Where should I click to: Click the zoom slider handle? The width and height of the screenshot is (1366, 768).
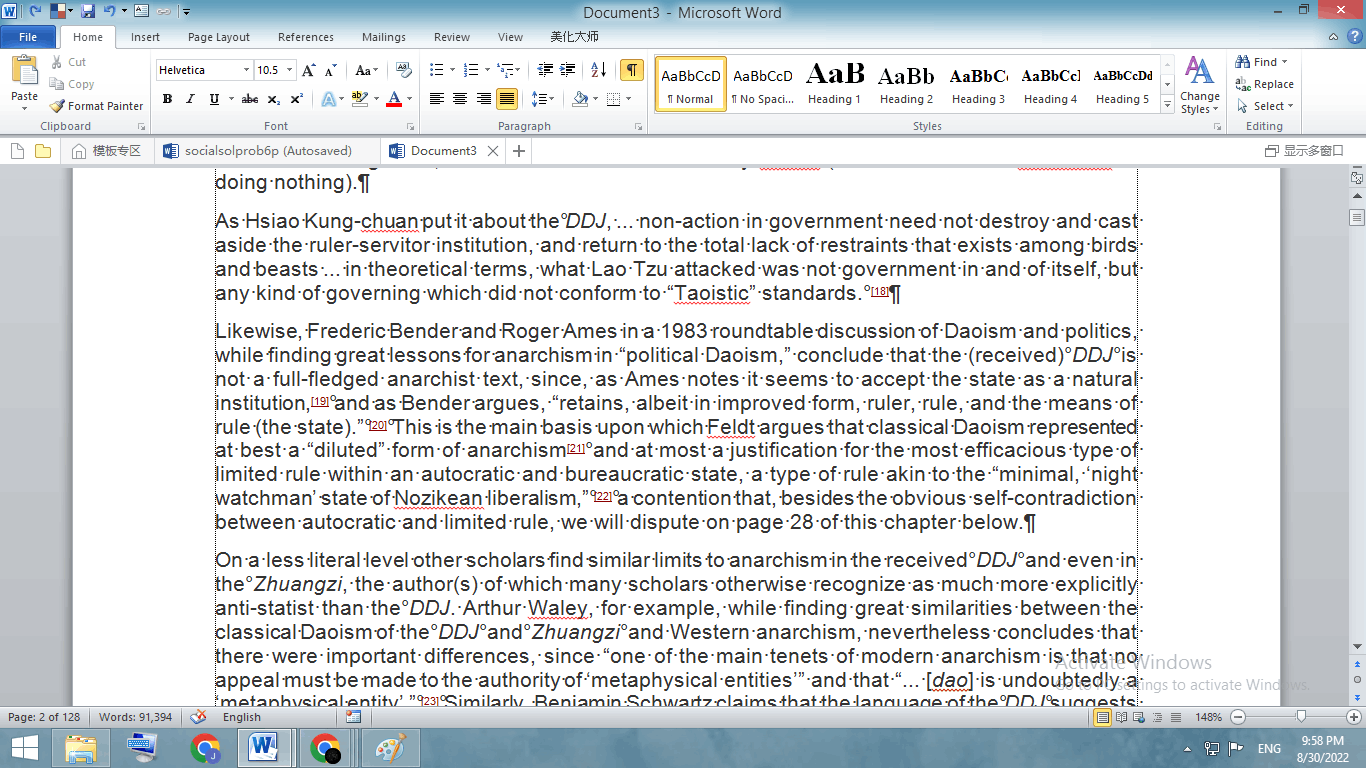[1301, 717]
